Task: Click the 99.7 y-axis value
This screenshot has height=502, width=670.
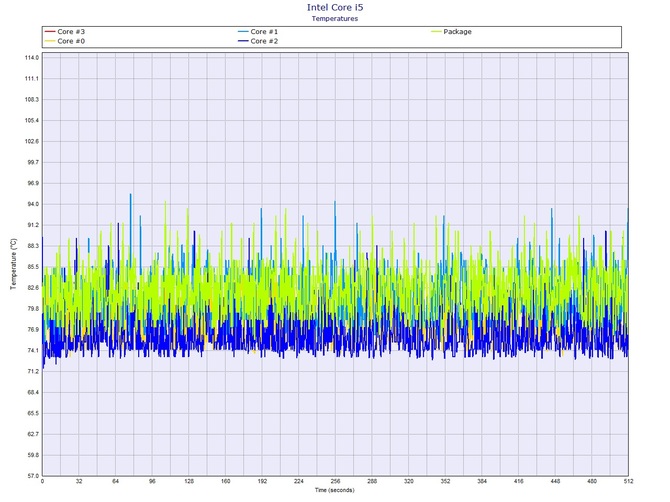Action: point(34,162)
